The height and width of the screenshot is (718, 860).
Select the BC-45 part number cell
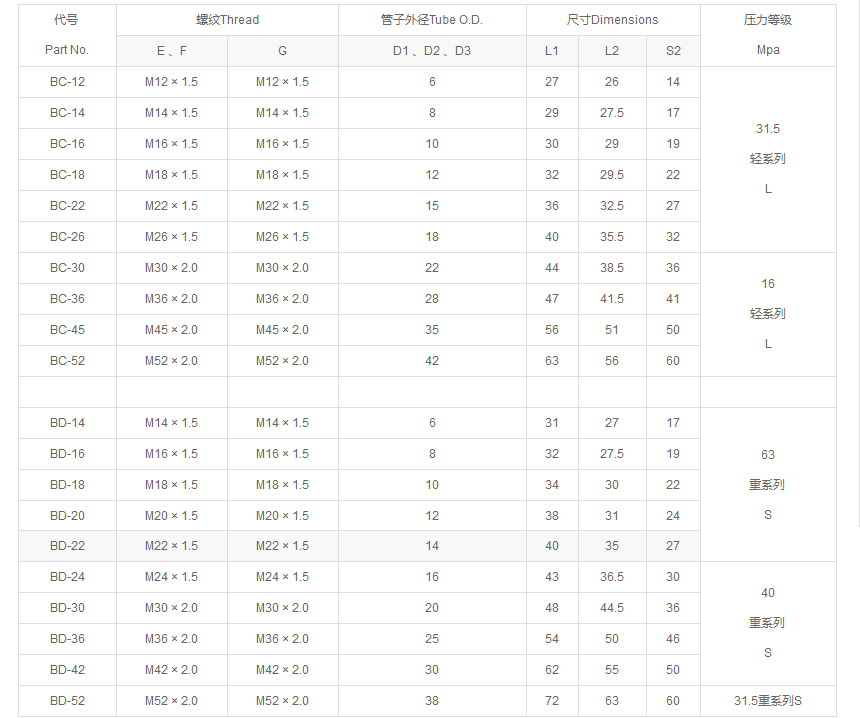(x=67, y=330)
